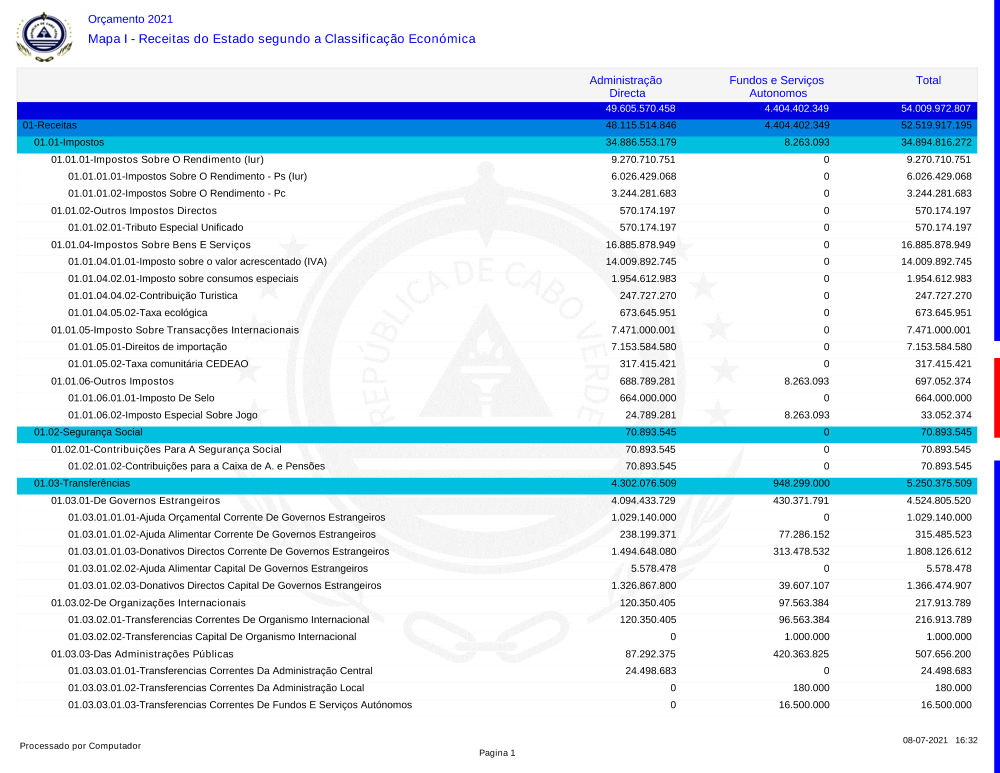Click the Cabo Verde coat of arms emblem
This screenshot has width=1000, height=773.
click(x=44, y=37)
